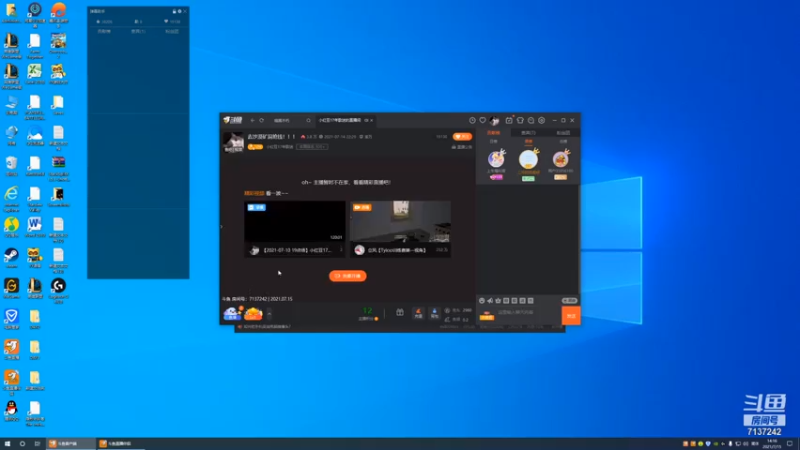
Task: Click the orange button below the video thumbnails
Action: point(347,276)
